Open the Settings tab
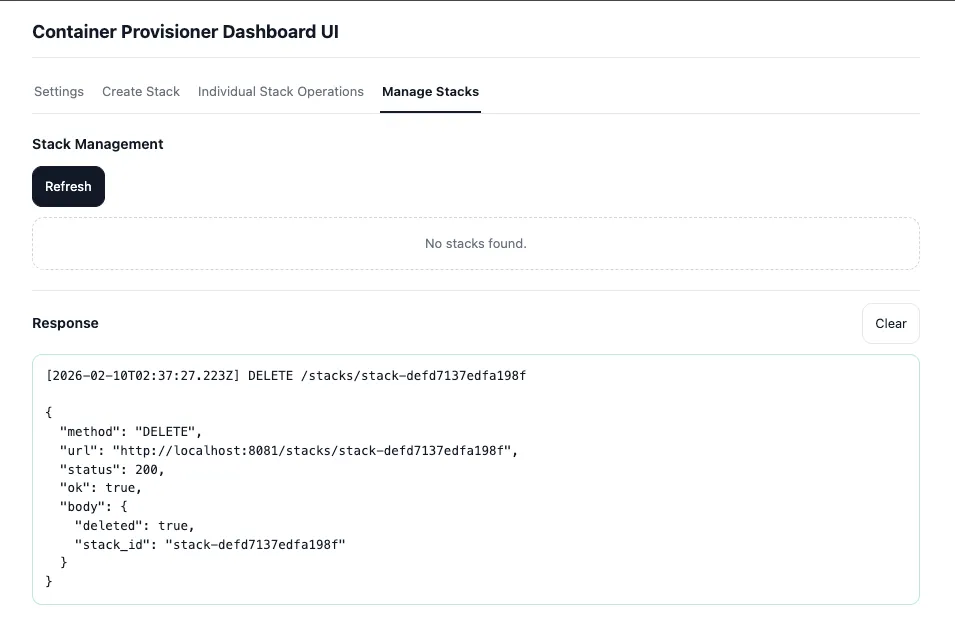The image size is (955, 623). pyautogui.click(x=59, y=91)
